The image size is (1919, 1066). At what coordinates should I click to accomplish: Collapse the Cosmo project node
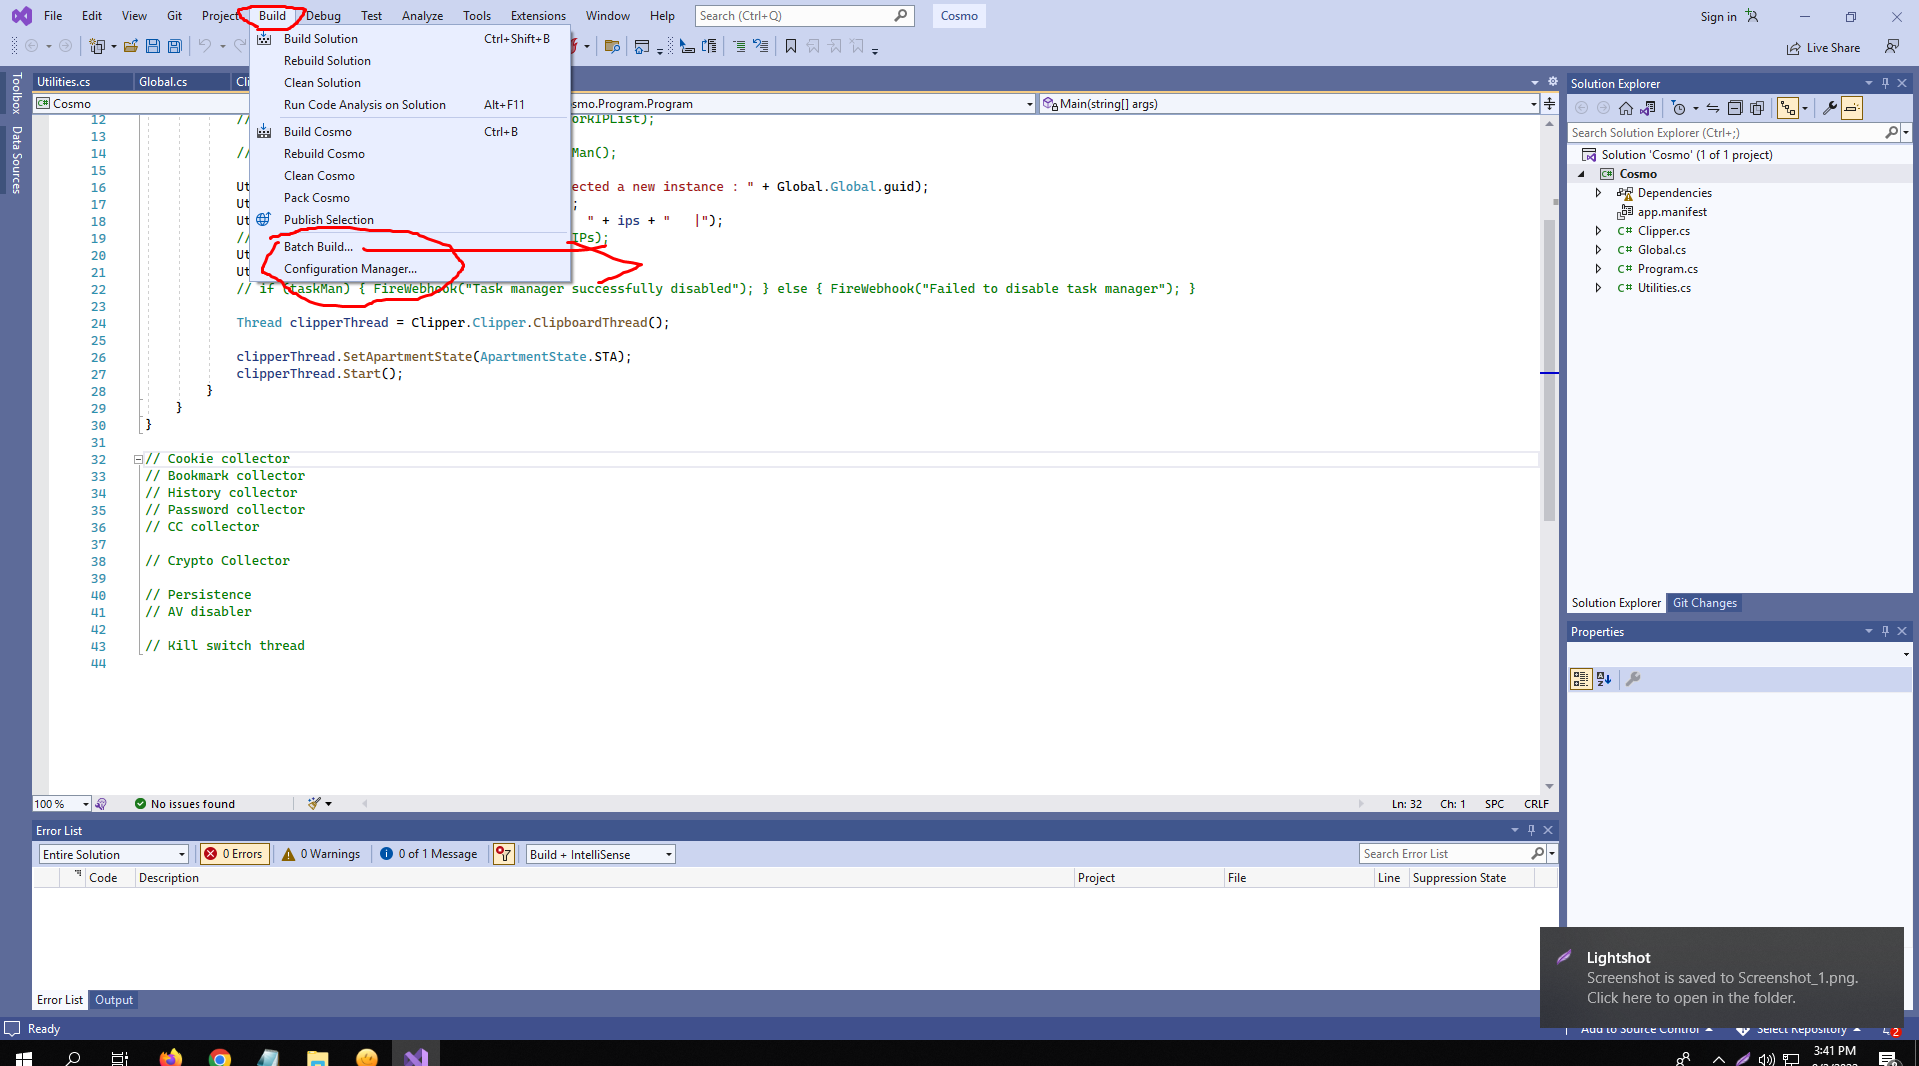tap(1582, 174)
